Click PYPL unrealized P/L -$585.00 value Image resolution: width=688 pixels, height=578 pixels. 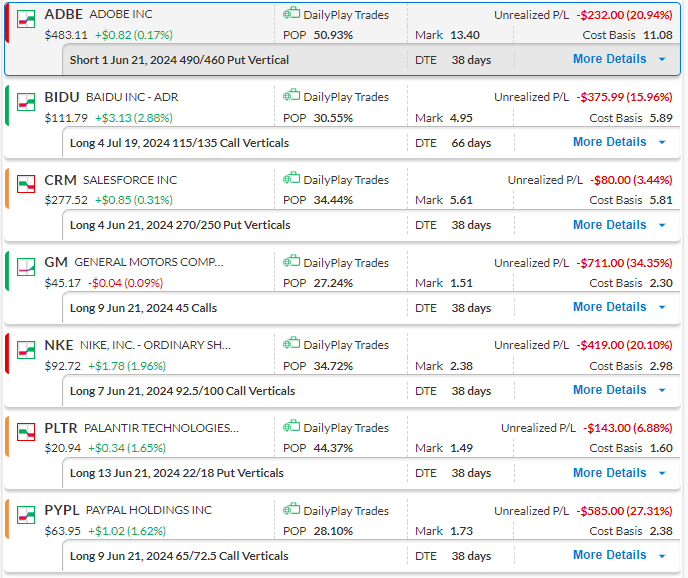click(x=624, y=511)
